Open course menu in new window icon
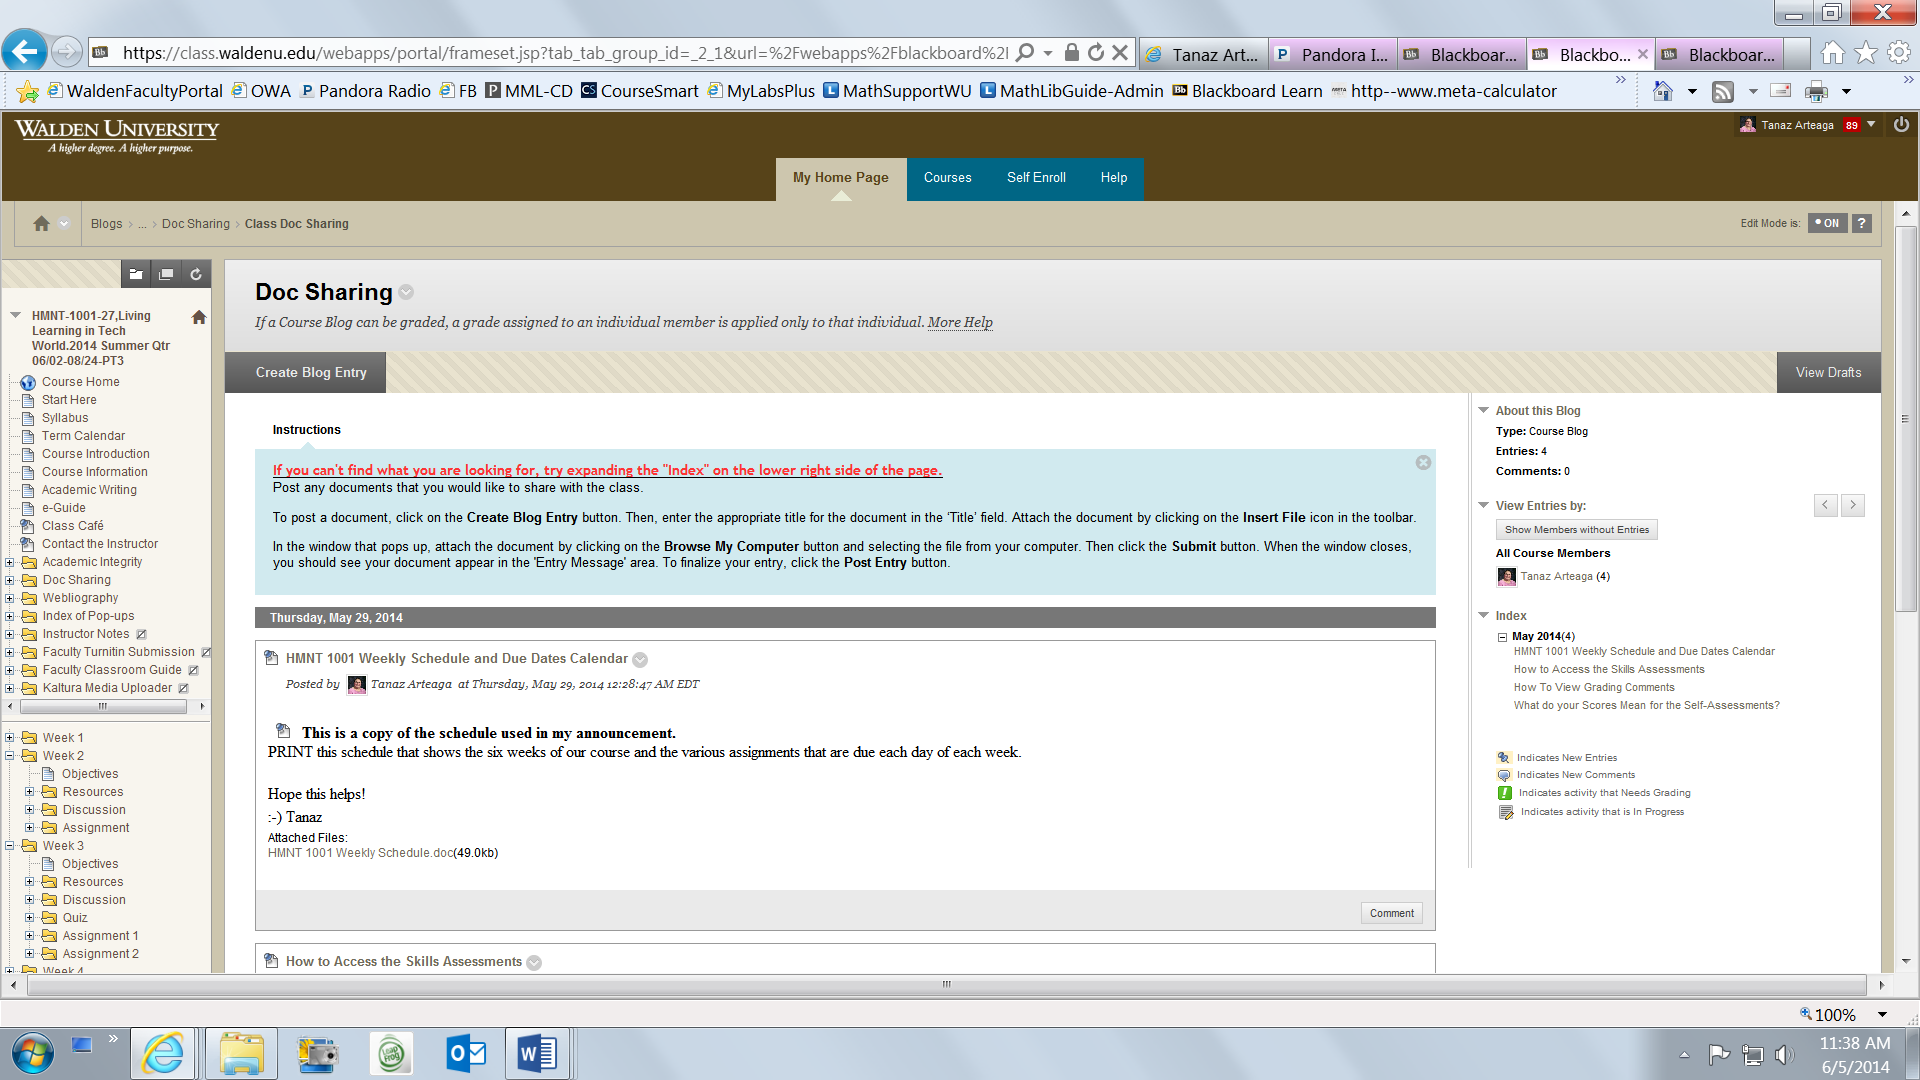This screenshot has height=1080, width=1920. click(166, 274)
